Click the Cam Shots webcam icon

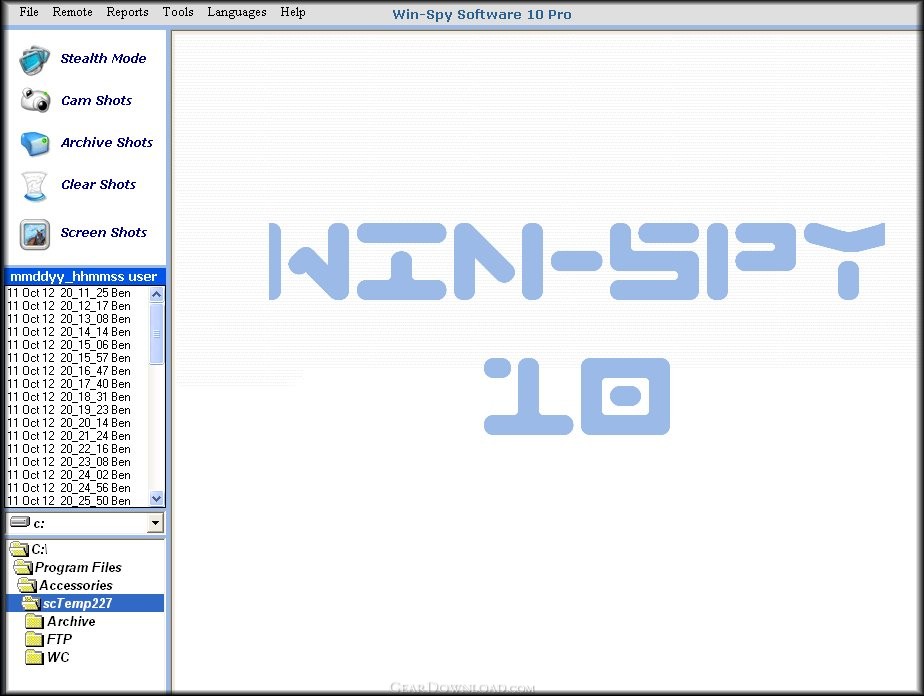[35, 100]
